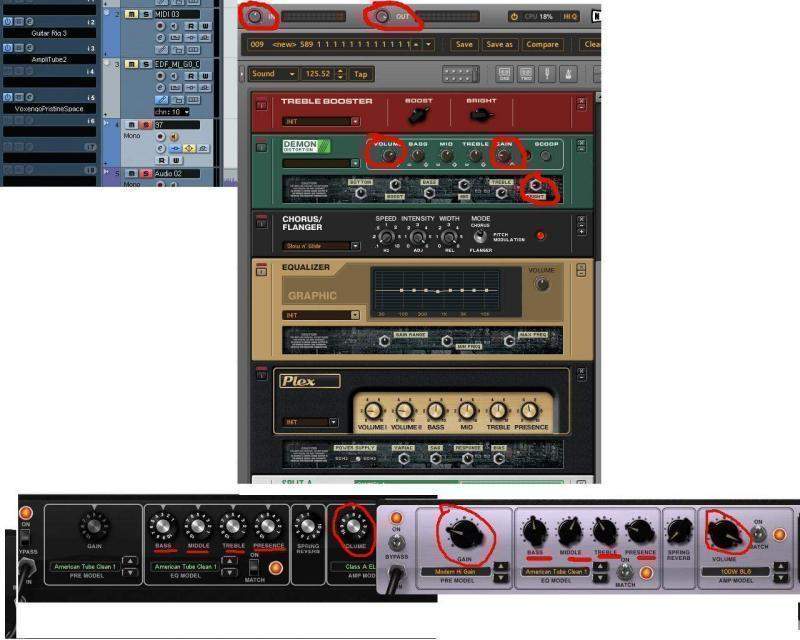This screenshot has height=640, width=800.
Task: Click the Guitar Rig output level knob
Action: pos(382,16)
